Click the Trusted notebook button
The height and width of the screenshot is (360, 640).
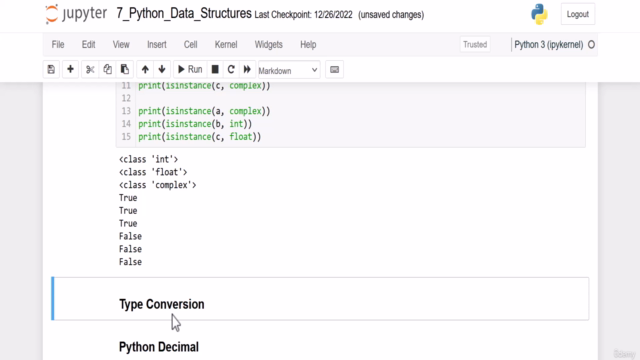[x=475, y=44]
